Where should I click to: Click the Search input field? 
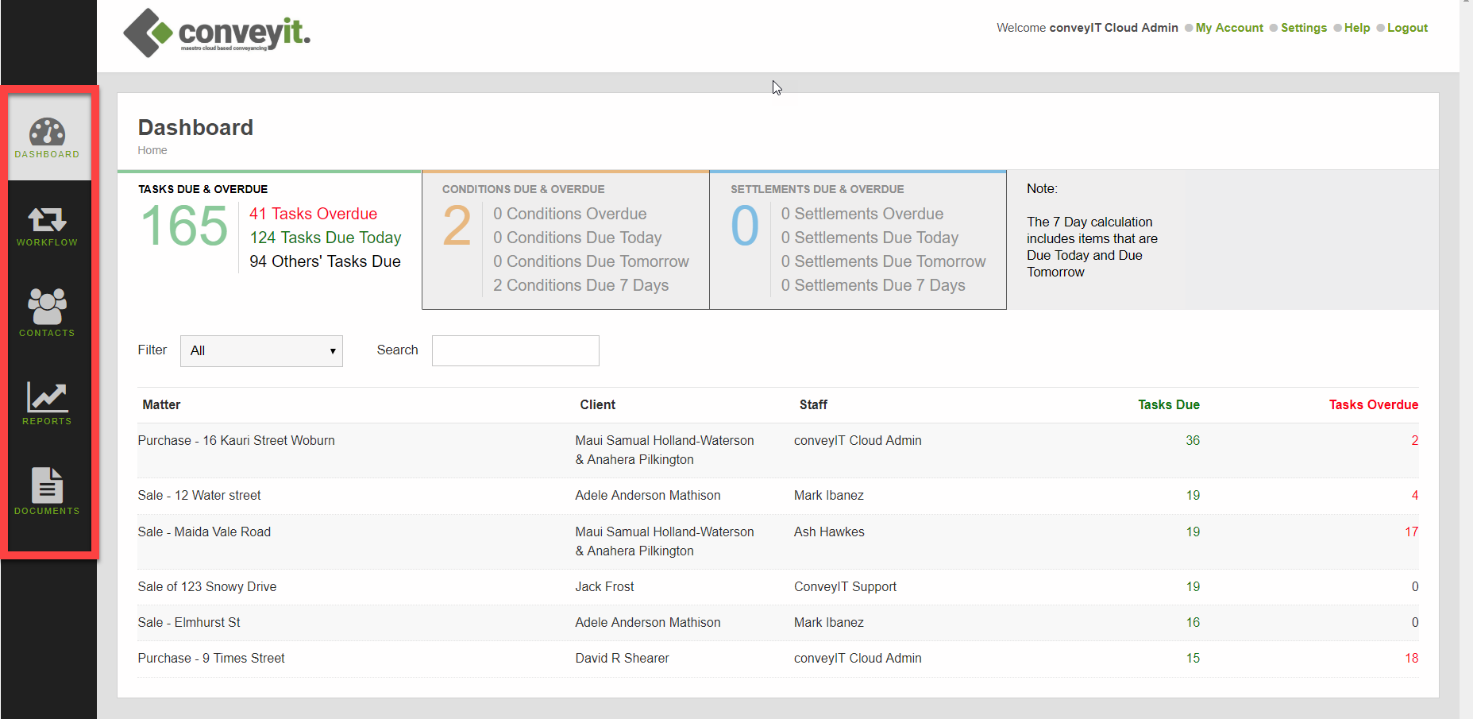(x=515, y=351)
